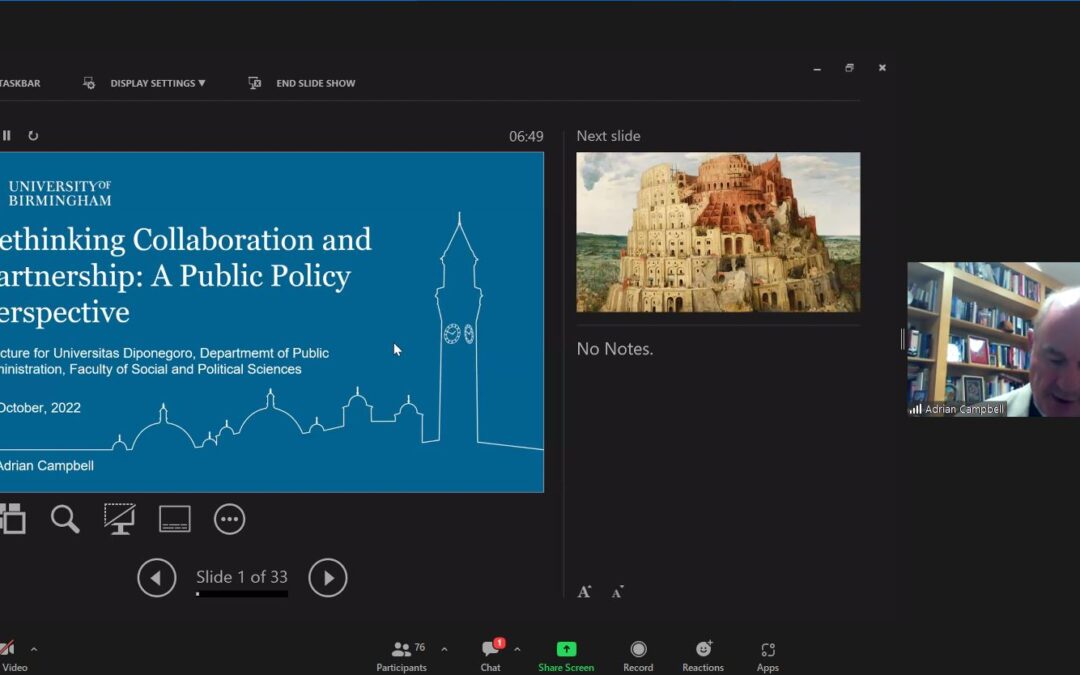Click Adrian Campbell's video thumbnail
The height and width of the screenshot is (675, 1080).
pos(993,340)
